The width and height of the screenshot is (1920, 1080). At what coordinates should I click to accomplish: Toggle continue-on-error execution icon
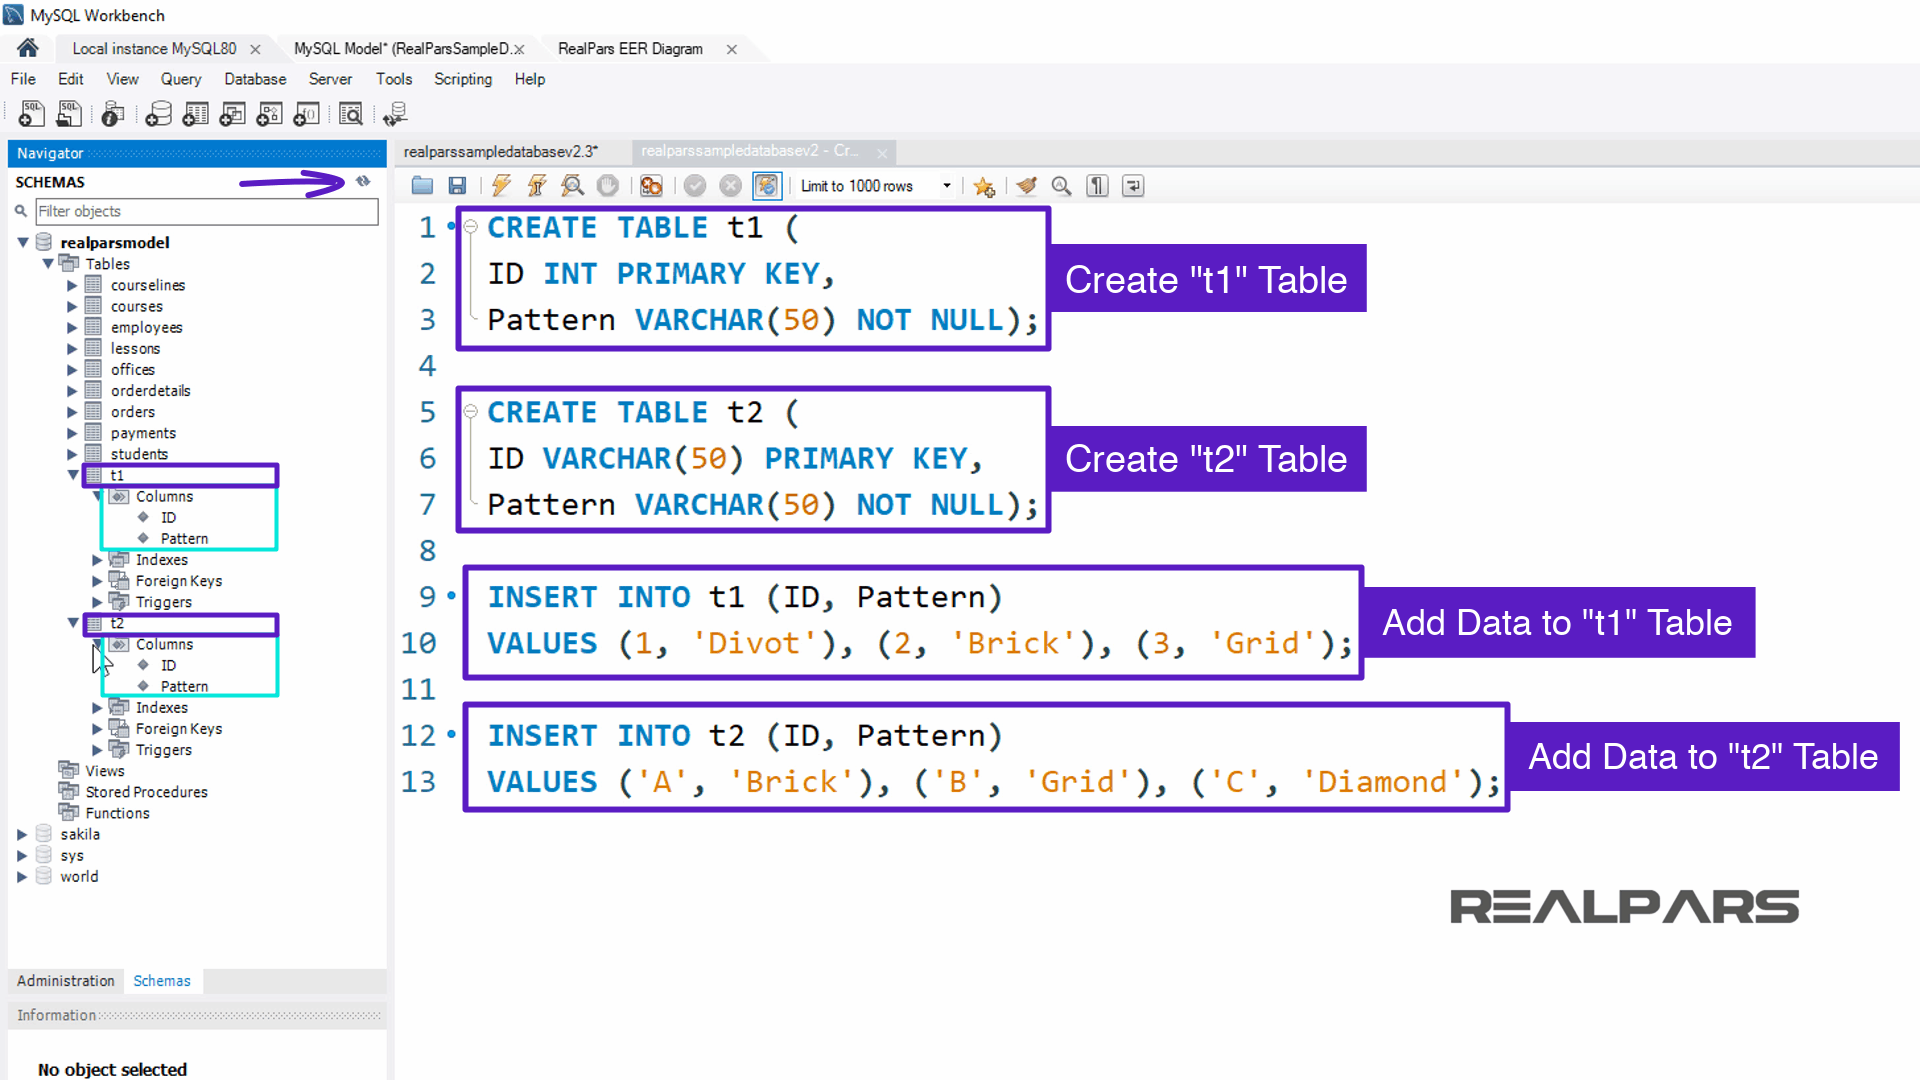pyautogui.click(x=651, y=185)
